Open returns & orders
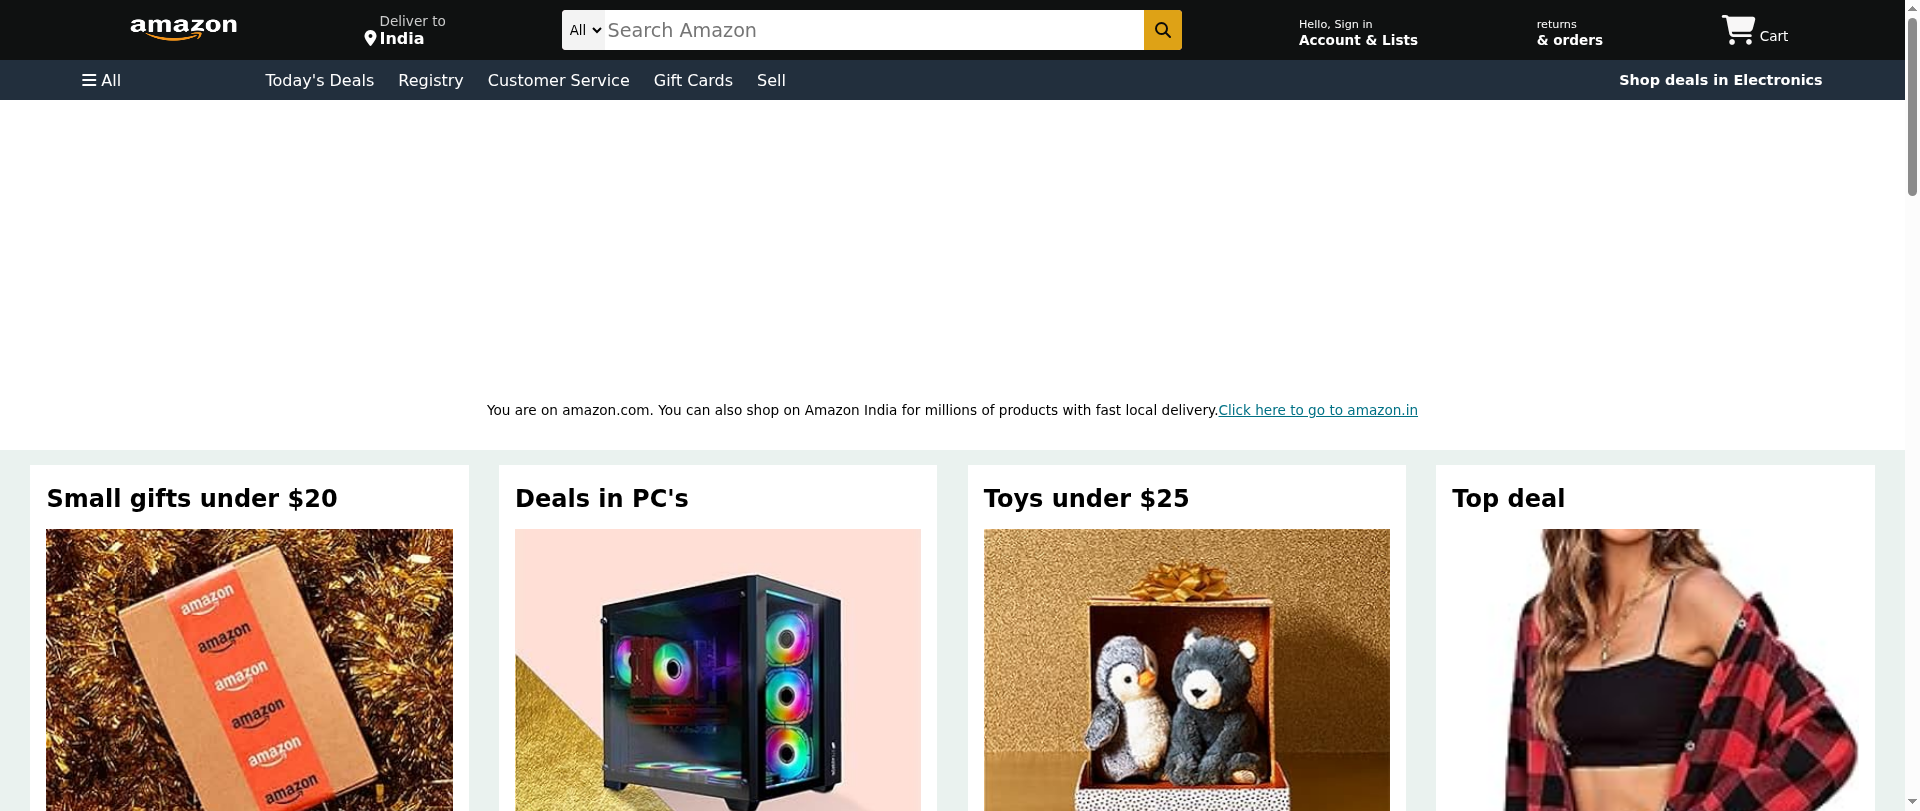 point(1569,32)
